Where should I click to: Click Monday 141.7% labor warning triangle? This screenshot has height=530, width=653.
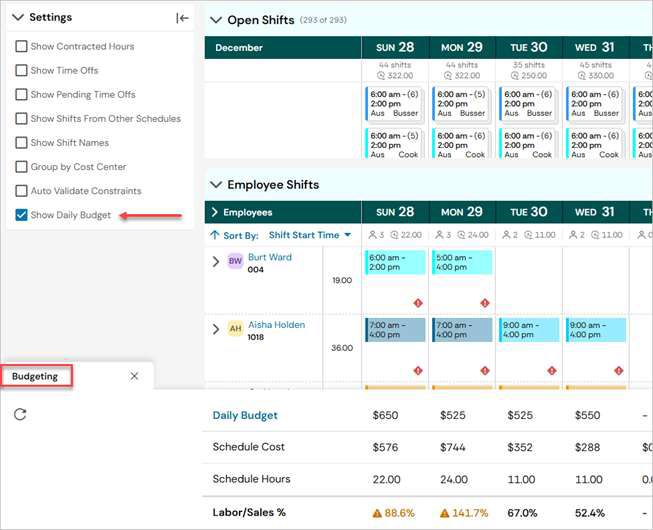pyautogui.click(x=444, y=513)
